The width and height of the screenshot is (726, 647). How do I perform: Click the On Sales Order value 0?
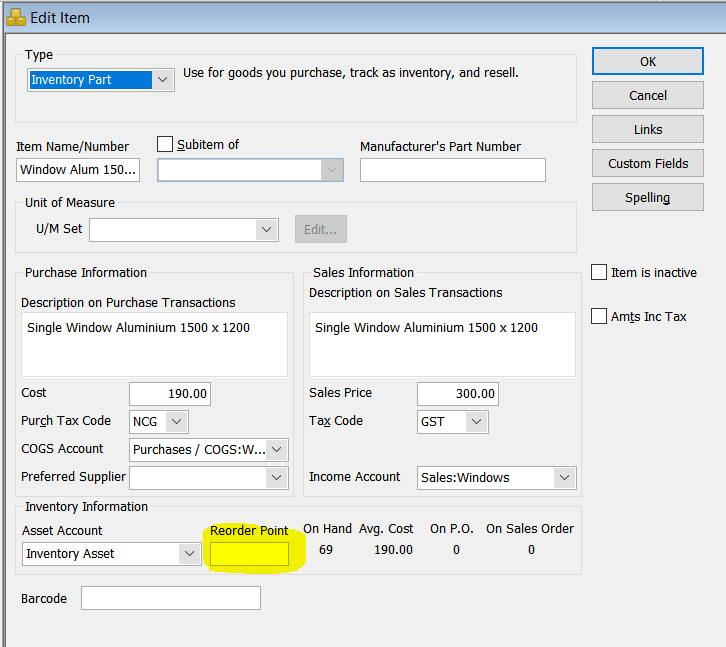click(531, 550)
